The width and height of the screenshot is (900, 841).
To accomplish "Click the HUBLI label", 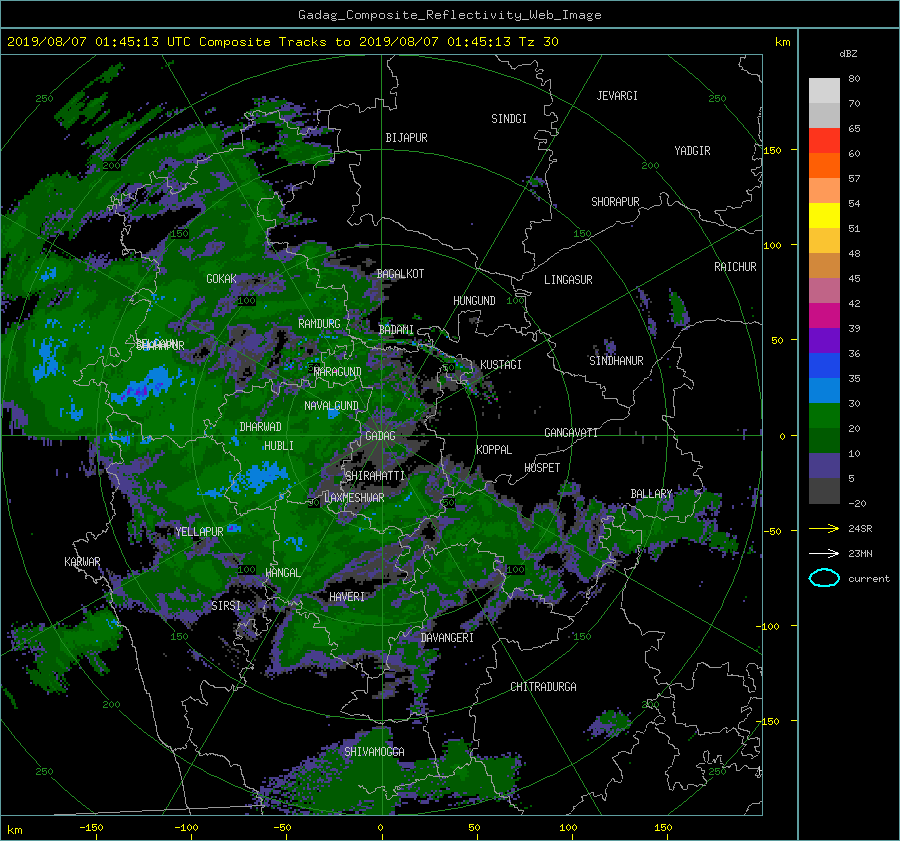I will pyautogui.click(x=279, y=446).
